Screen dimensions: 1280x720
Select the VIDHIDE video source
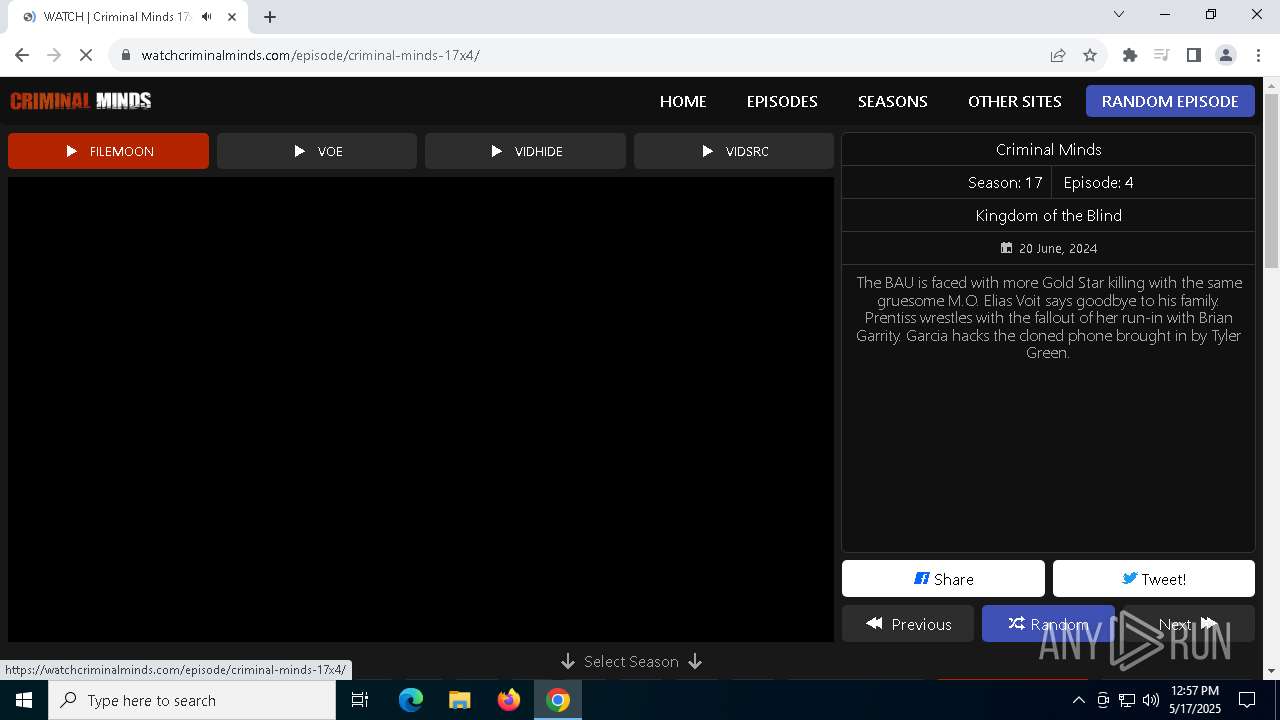525,151
